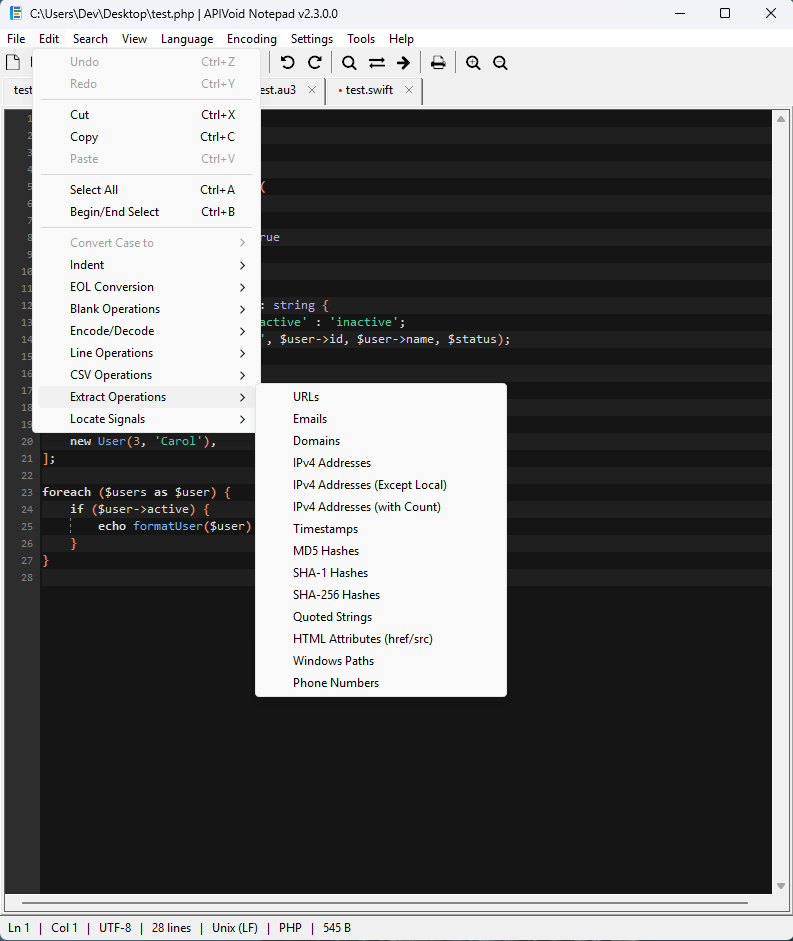Click the PHP language status entry
Screen dimensions: 793x941
pyautogui.click(x=290, y=928)
